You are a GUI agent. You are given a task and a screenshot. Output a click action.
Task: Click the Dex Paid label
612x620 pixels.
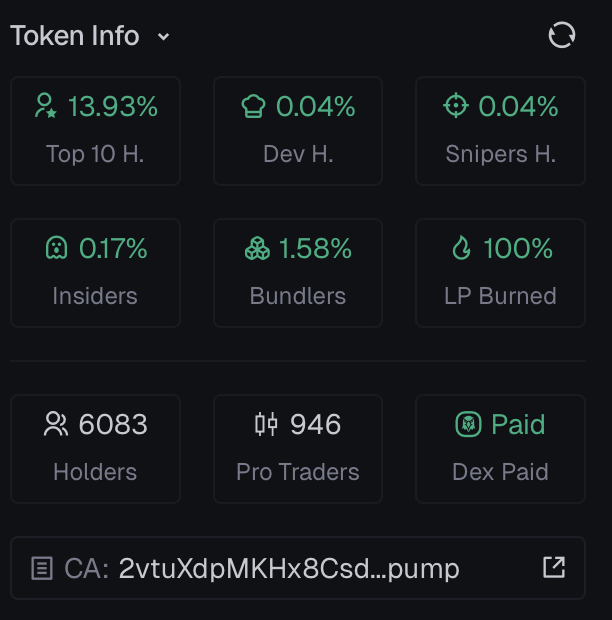coord(500,472)
